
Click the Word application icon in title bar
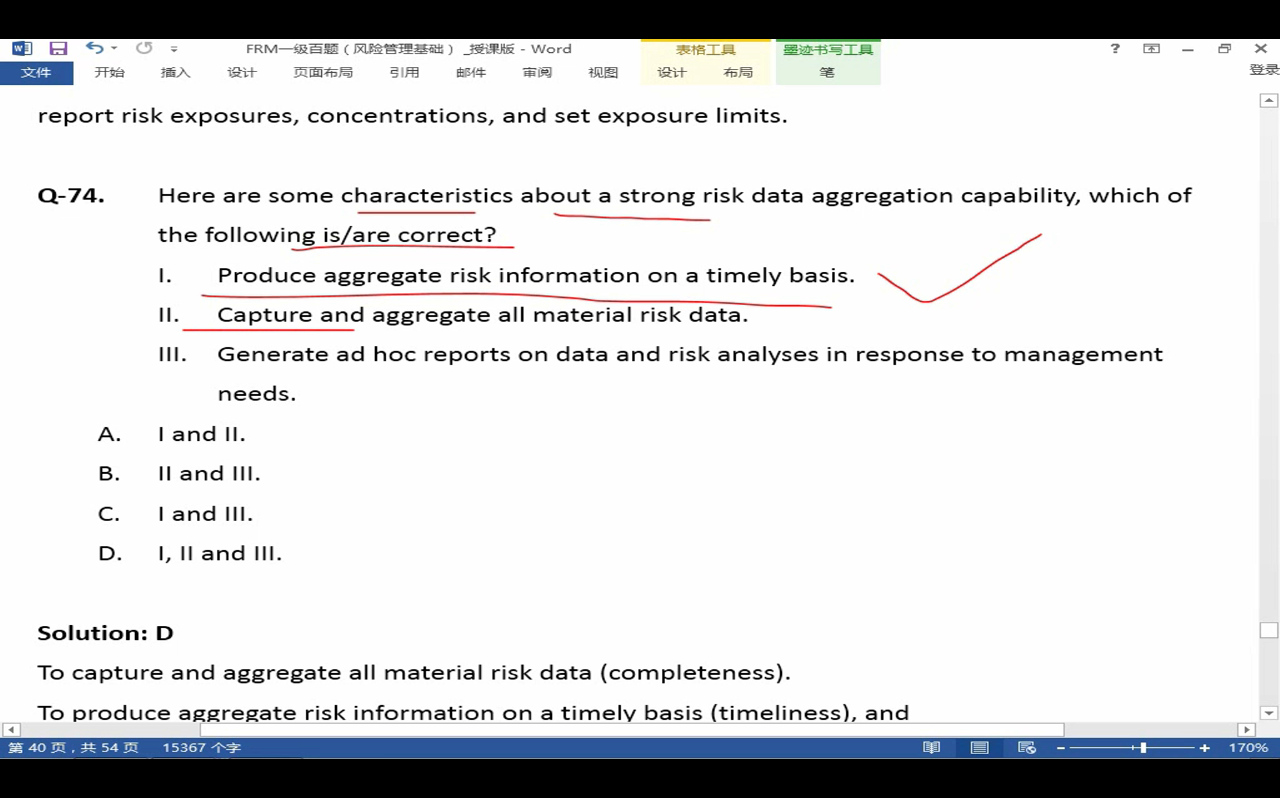point(22,49)
